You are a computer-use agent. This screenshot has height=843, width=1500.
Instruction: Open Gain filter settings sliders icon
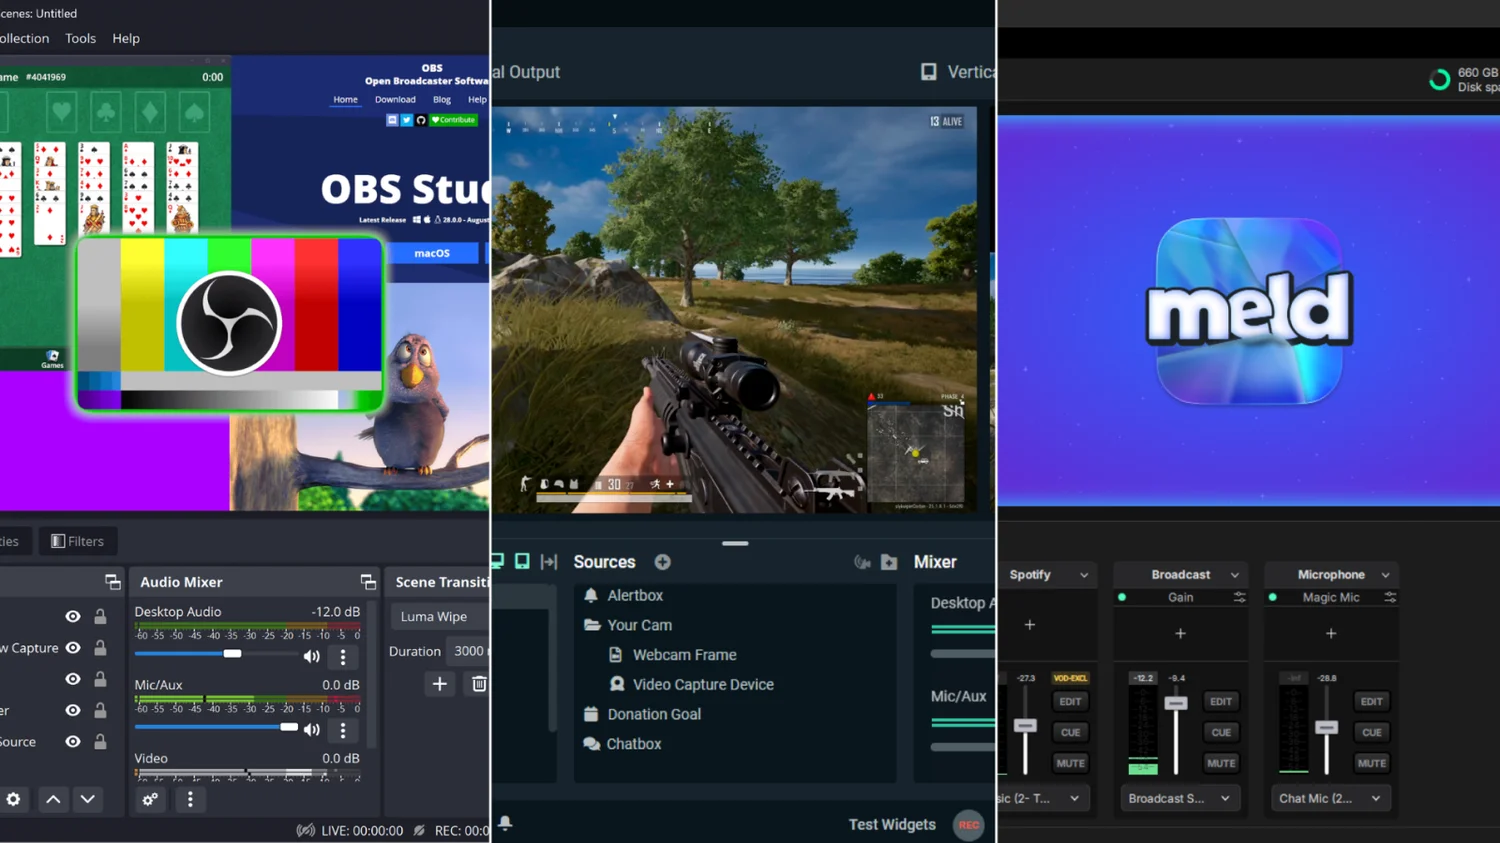click(x=1239, y=597)
